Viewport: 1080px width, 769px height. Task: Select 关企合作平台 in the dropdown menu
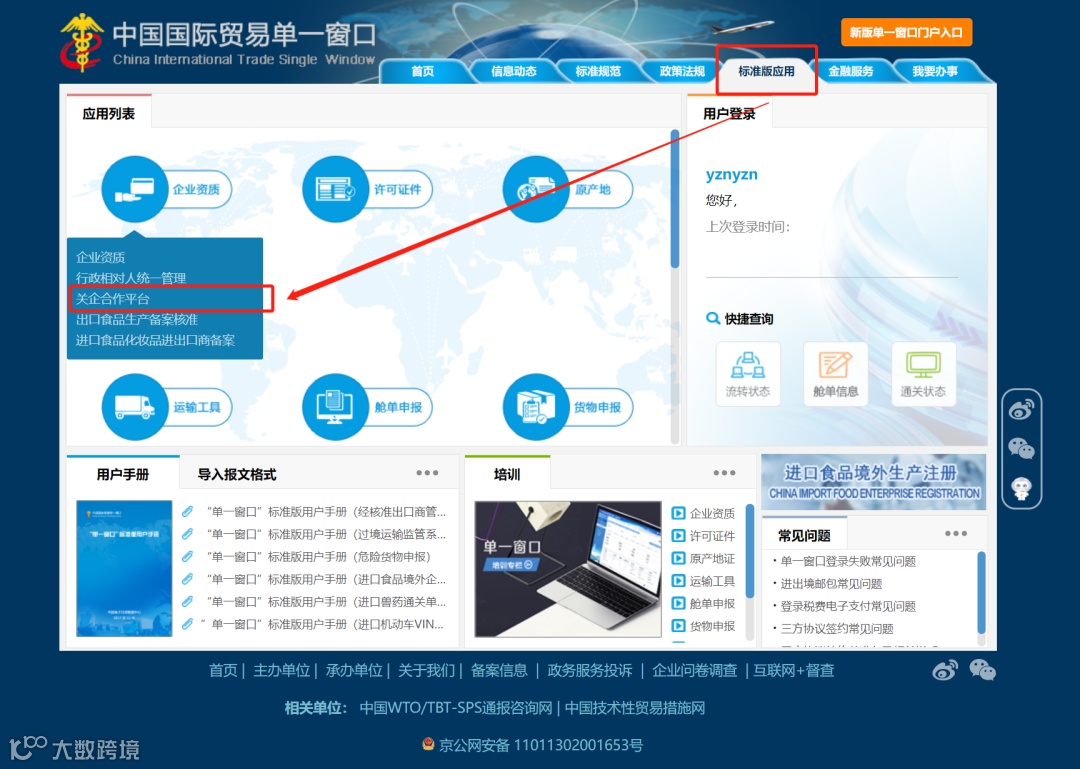click(x=113, y=298)
